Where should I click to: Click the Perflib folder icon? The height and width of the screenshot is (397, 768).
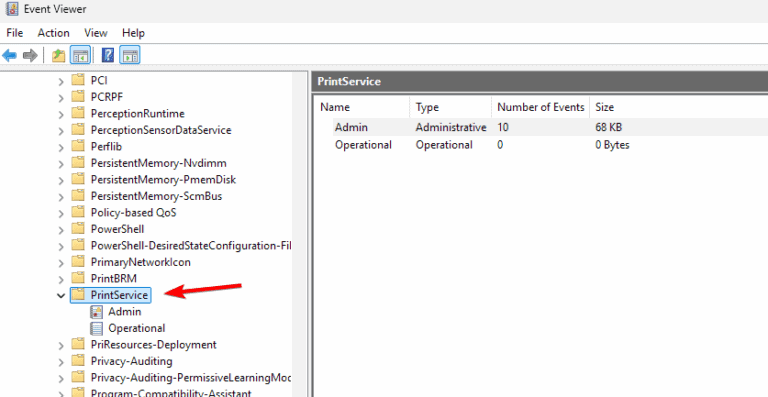click(78, 146)
